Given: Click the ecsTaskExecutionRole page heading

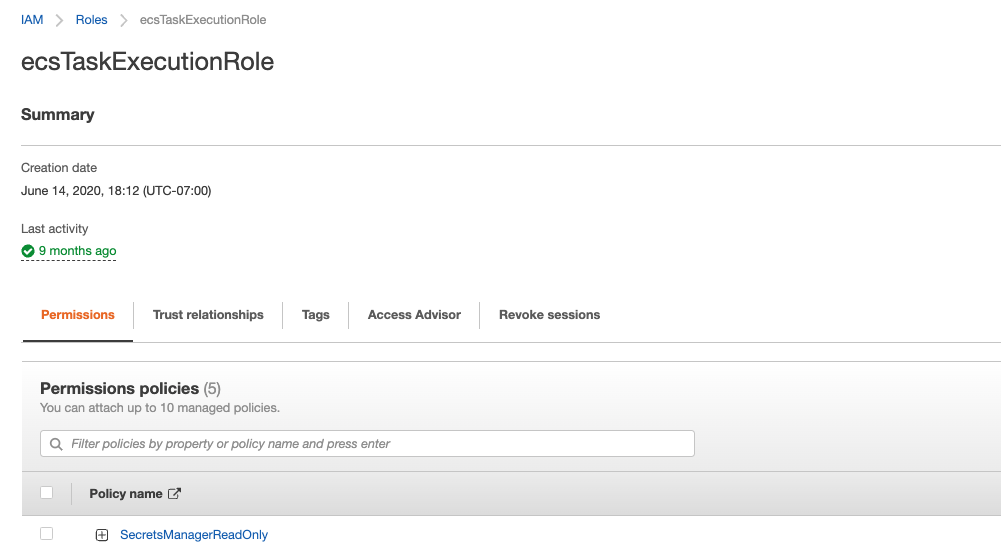Looking at the screenshot, I should [x=147, y=62].
